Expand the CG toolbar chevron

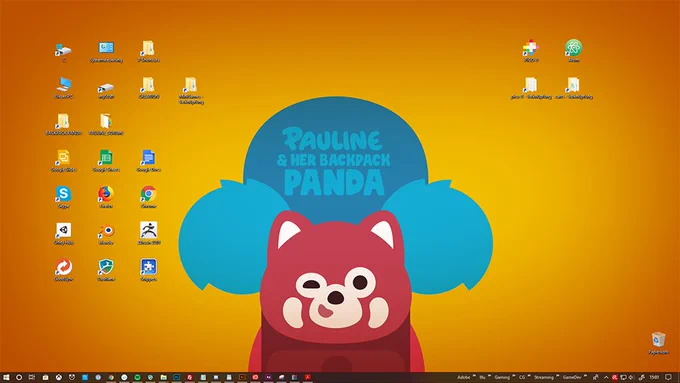tap(529, 376)
